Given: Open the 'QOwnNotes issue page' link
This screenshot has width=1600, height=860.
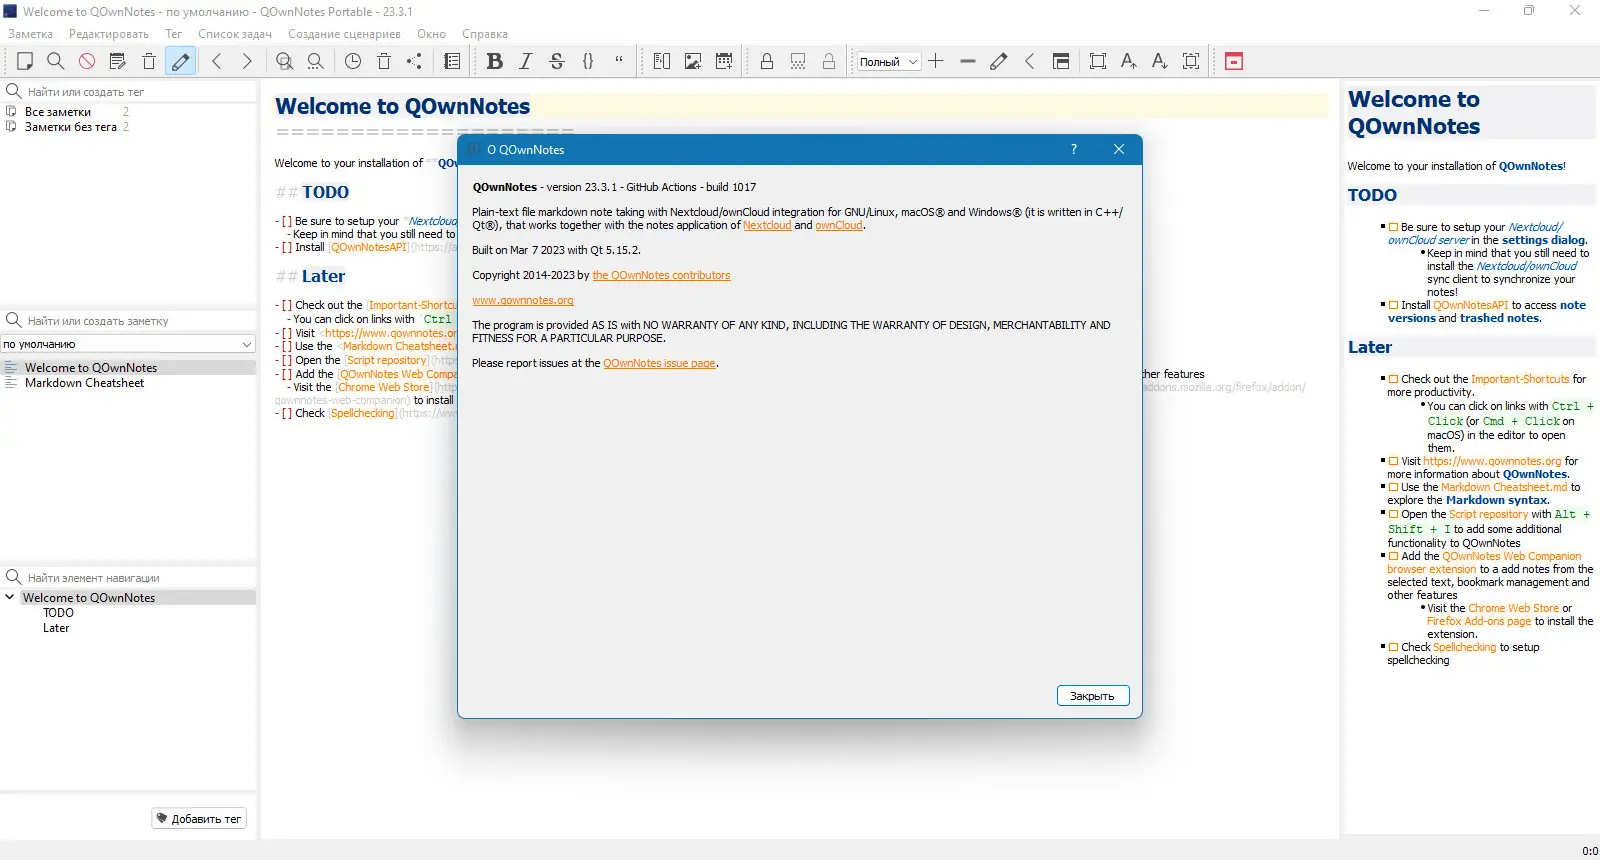Looking at the screenshot, I should point(659,363).
